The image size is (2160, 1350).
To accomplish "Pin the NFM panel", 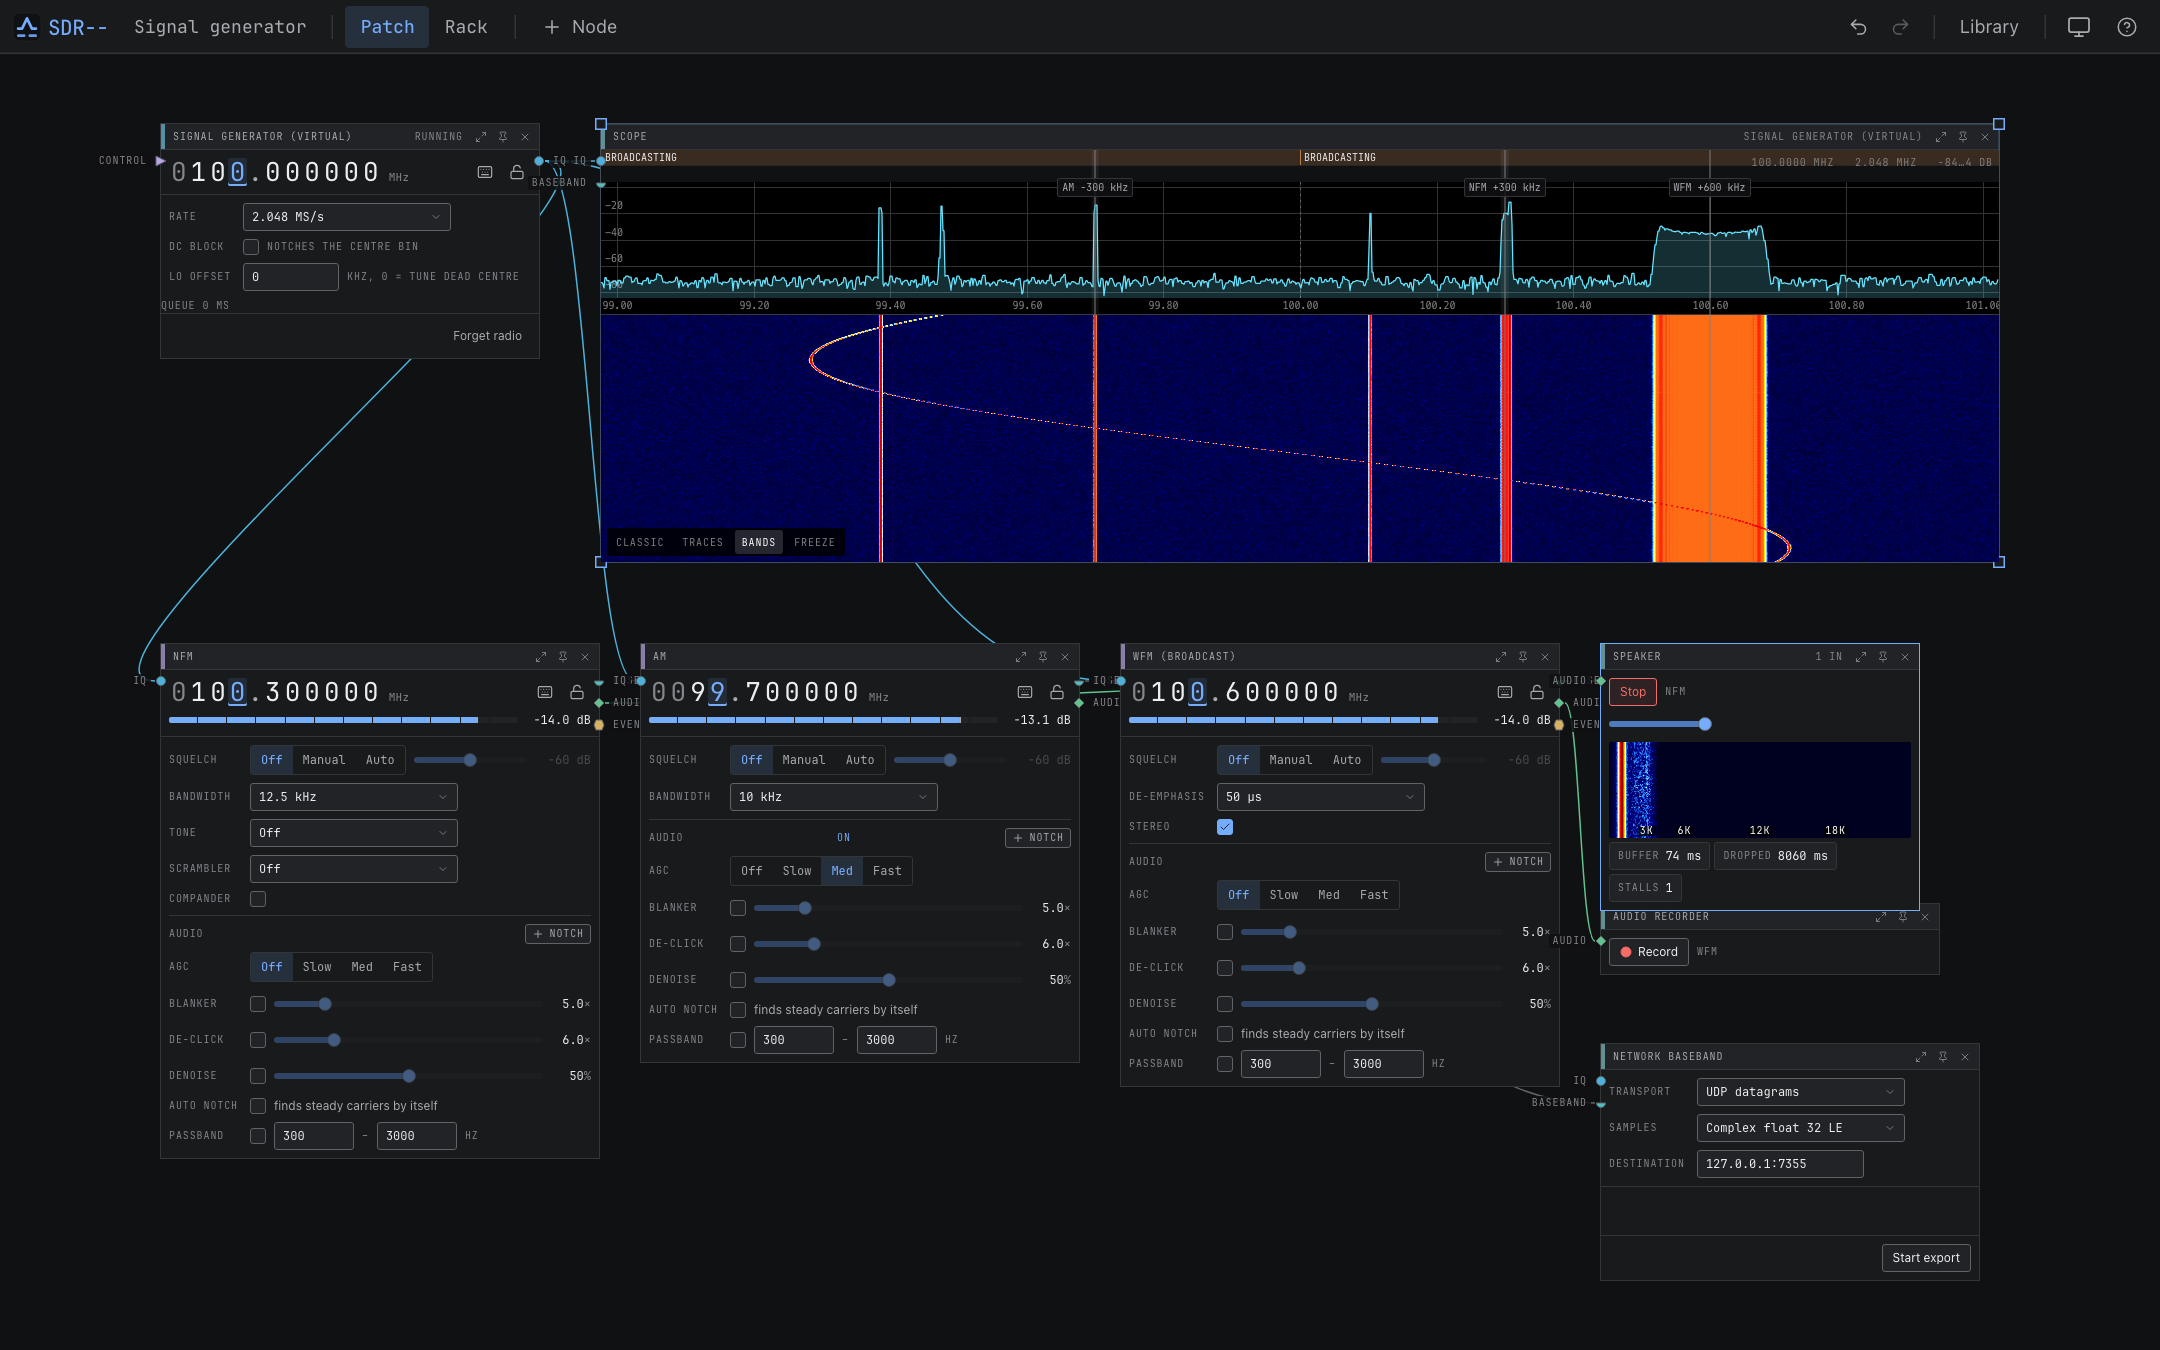I will [x=563, y=657].
